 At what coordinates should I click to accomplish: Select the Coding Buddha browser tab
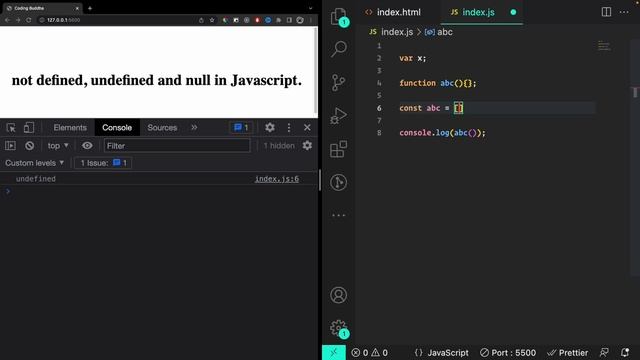coord(41,8)
